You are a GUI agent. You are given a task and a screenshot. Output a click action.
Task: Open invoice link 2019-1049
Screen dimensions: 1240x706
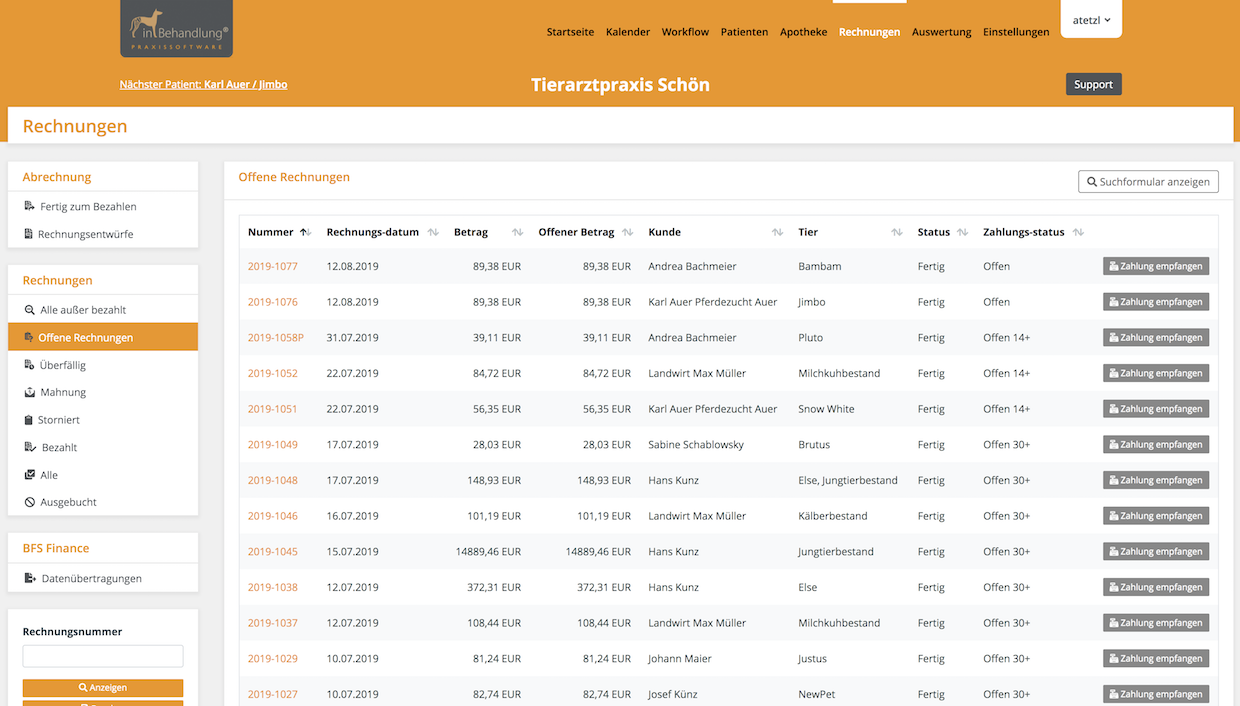(x=273, y=445)
